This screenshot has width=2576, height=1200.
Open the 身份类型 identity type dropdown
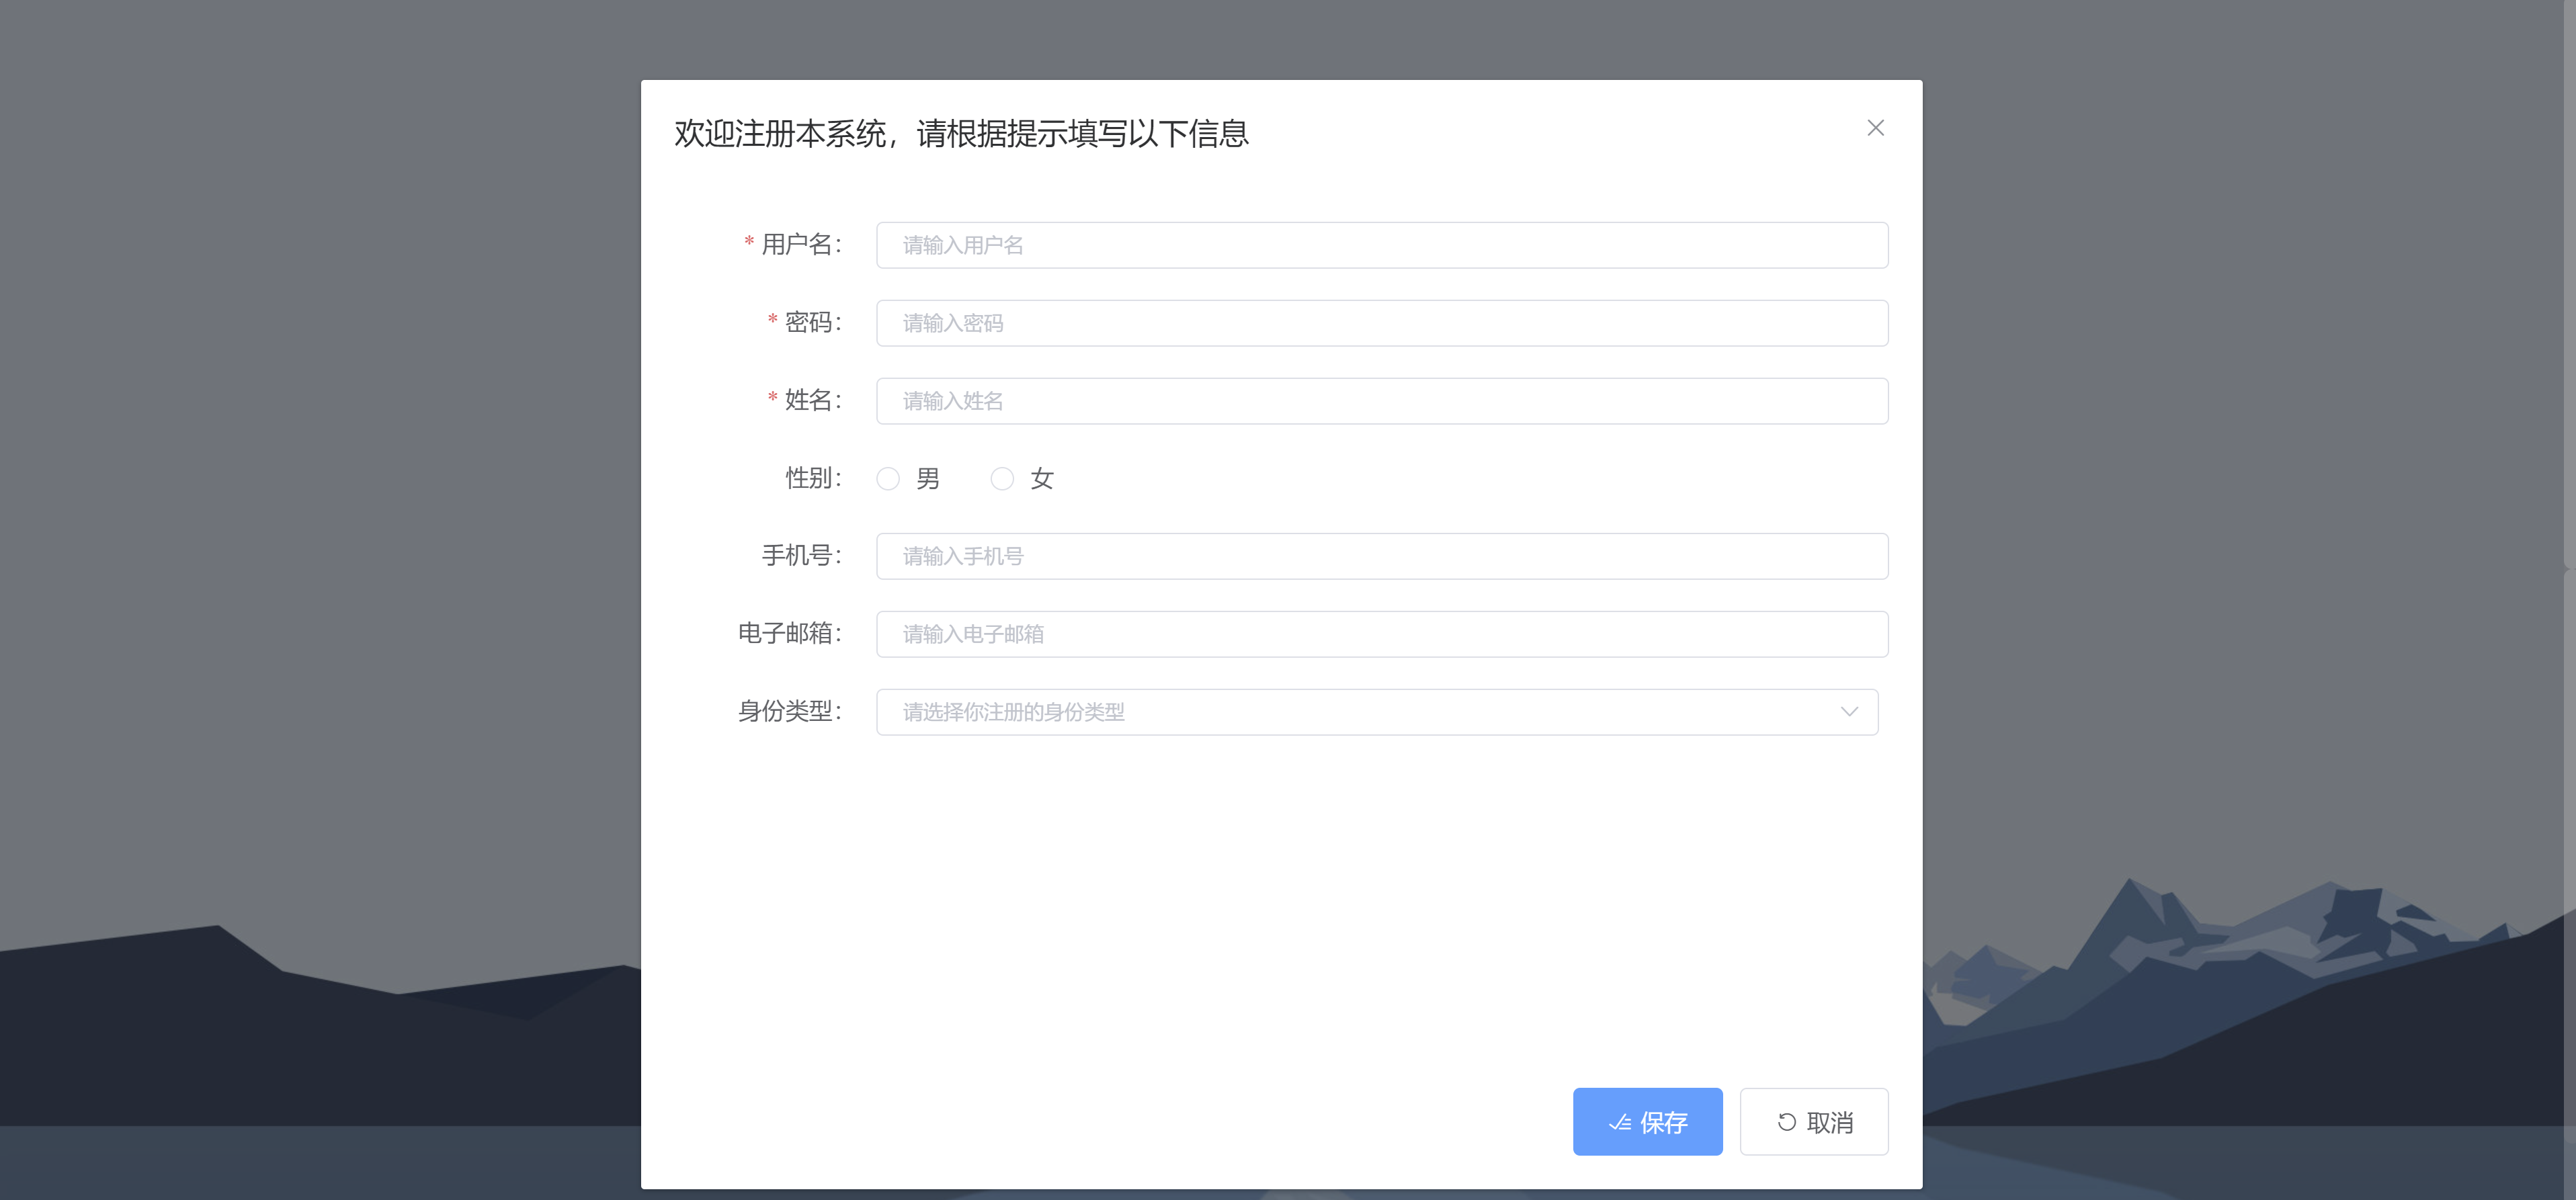pyautogui.click(x=1377, y=712)
